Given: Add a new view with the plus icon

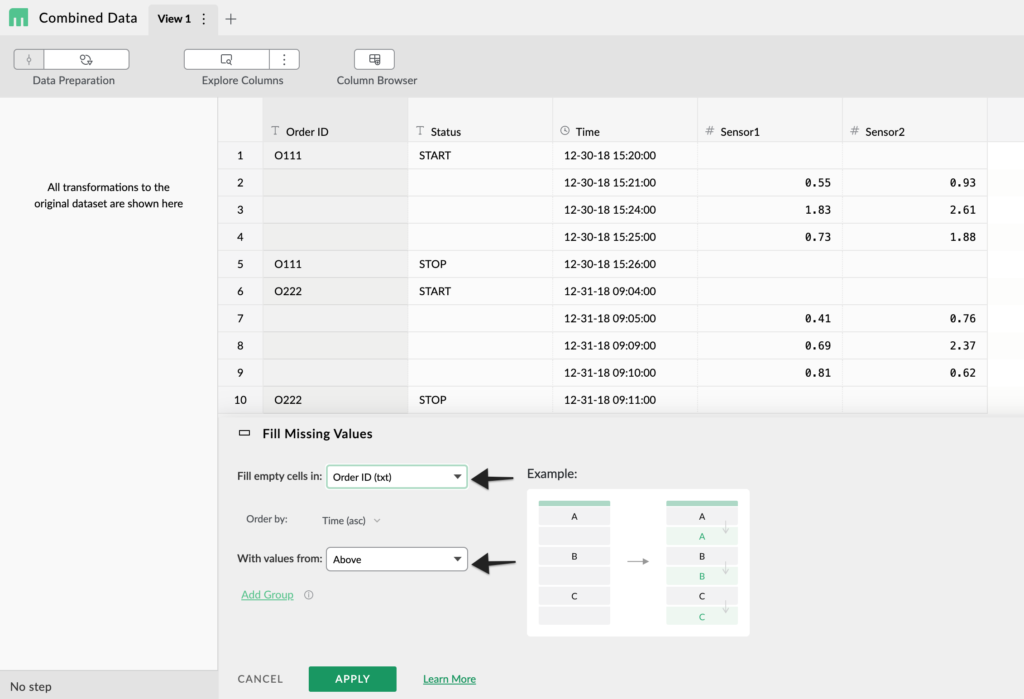Looking at the screenshot, I should tap(231, 19).
